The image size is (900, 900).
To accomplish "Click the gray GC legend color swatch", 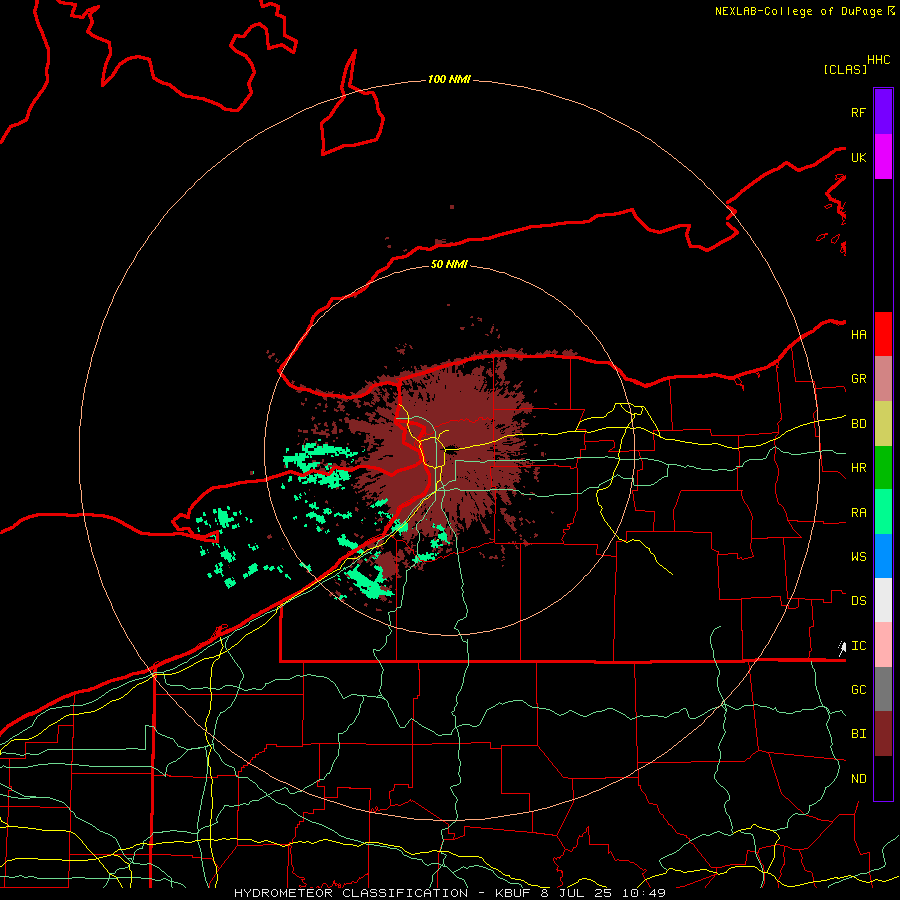I will [883, 689].
